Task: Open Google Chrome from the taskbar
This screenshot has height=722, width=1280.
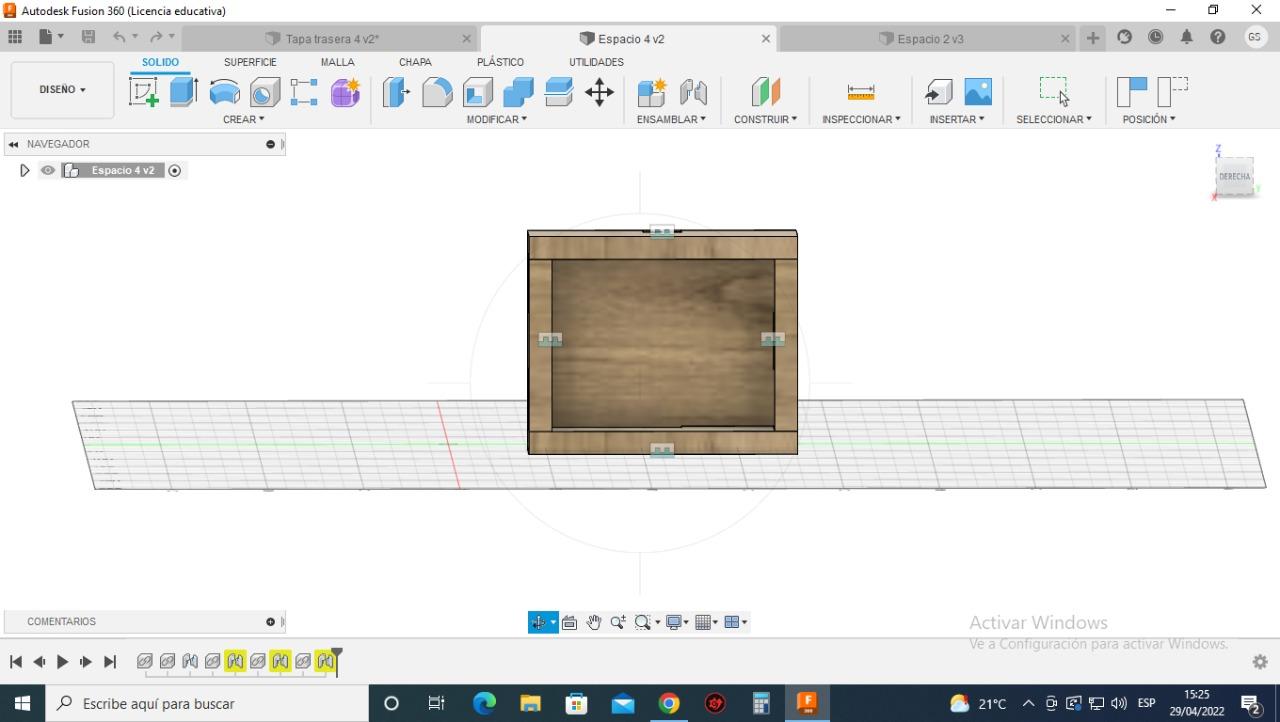Action: click(x=669, y=704)
